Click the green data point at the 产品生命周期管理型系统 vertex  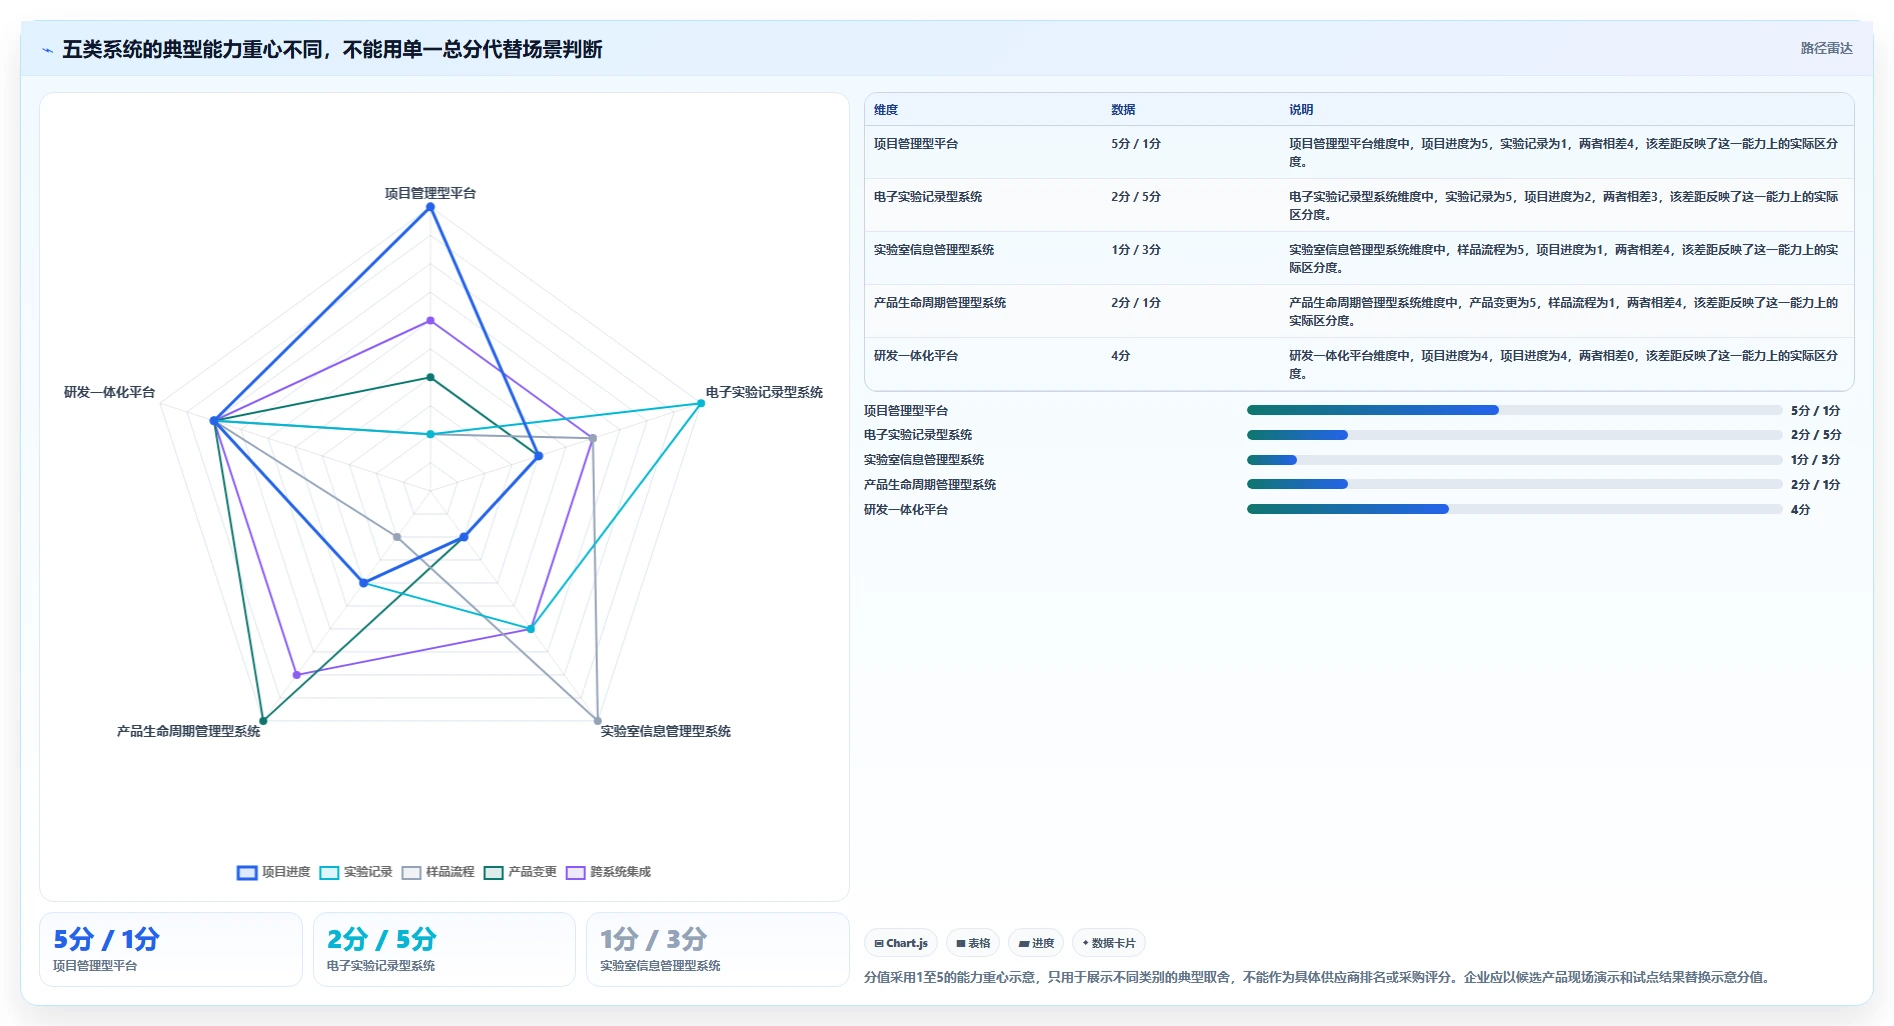[263, 720]
